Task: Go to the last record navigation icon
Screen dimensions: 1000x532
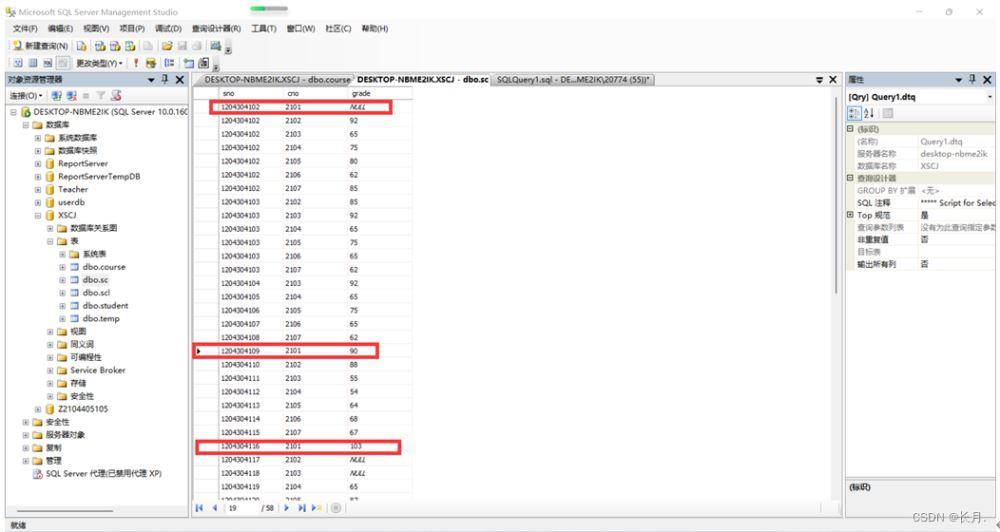Action: [x=304, y=508]
